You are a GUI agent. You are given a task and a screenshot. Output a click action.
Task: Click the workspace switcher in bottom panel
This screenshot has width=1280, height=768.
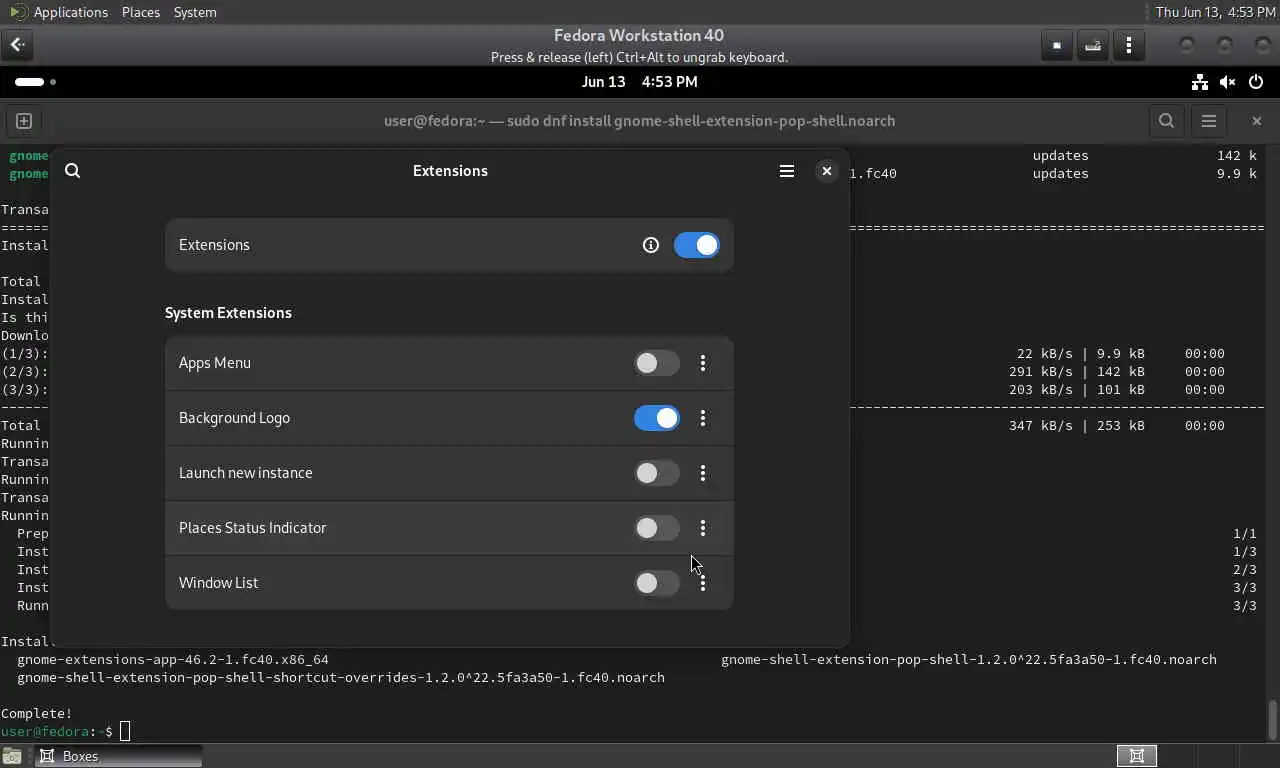click(1137, 756)
